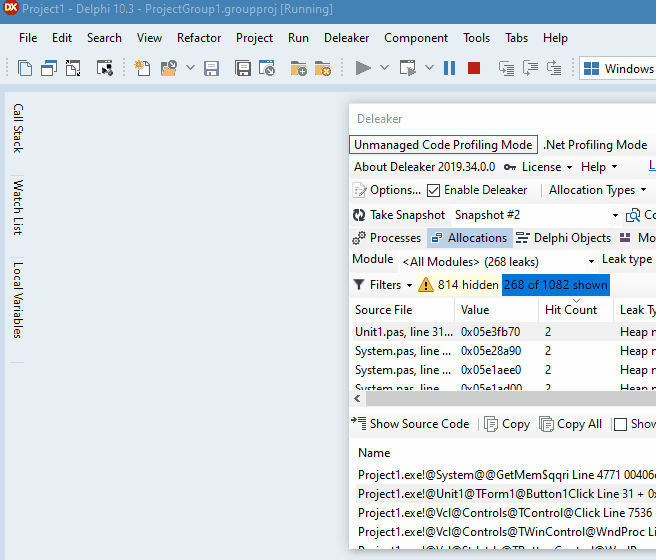Viewport: 656px width, 560px height.
Task: Click Show Source Code
Action: (x=410, y=424)
